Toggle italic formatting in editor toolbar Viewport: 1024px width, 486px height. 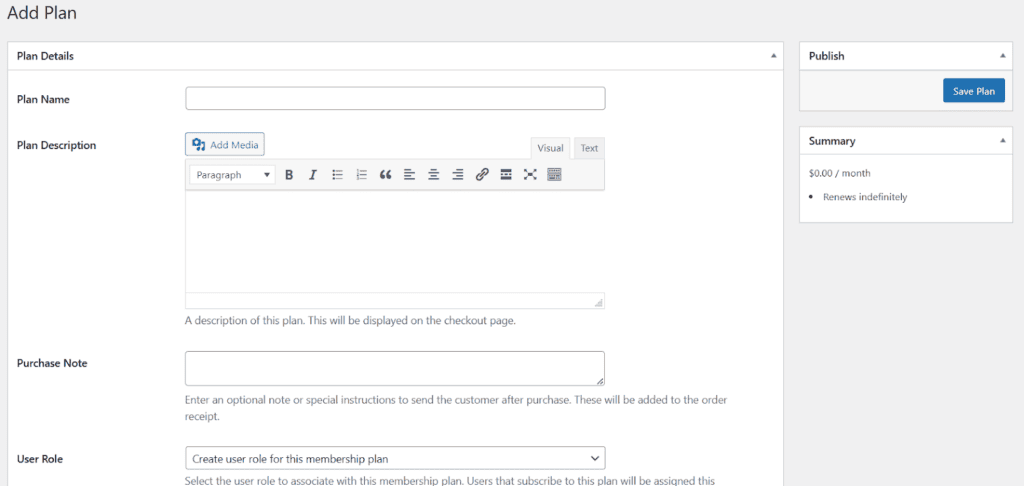pyautogui.click(x=313, y=174)
